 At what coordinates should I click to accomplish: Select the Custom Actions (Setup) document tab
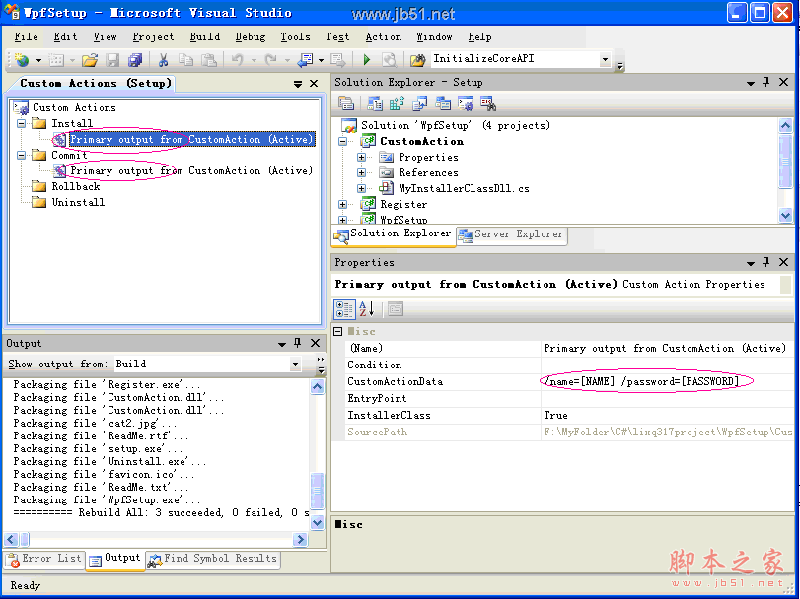[95, 83]
